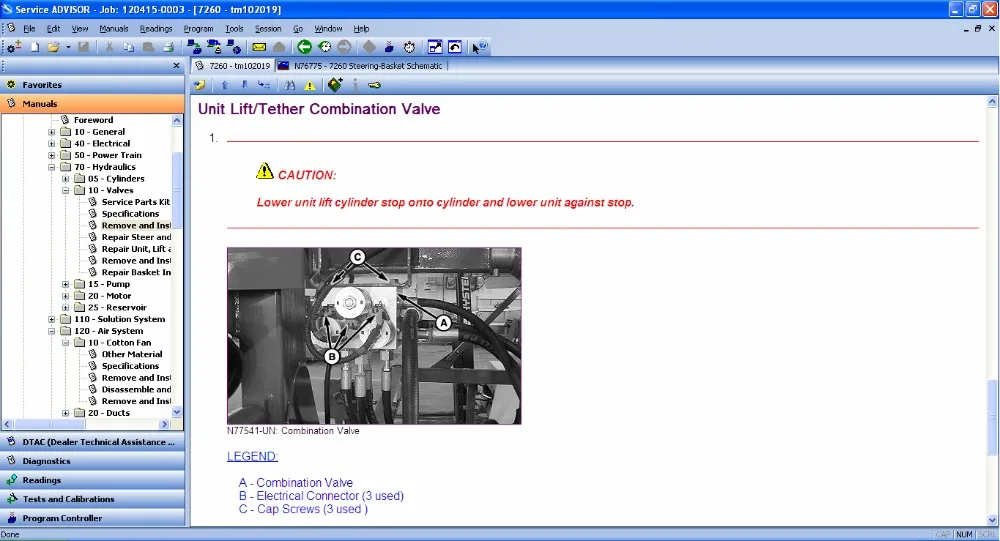The width and height of the screenshot is (1000, 541).
Task: Click the blue up arrow in document toolbar
Action: [x=224, y=85]
